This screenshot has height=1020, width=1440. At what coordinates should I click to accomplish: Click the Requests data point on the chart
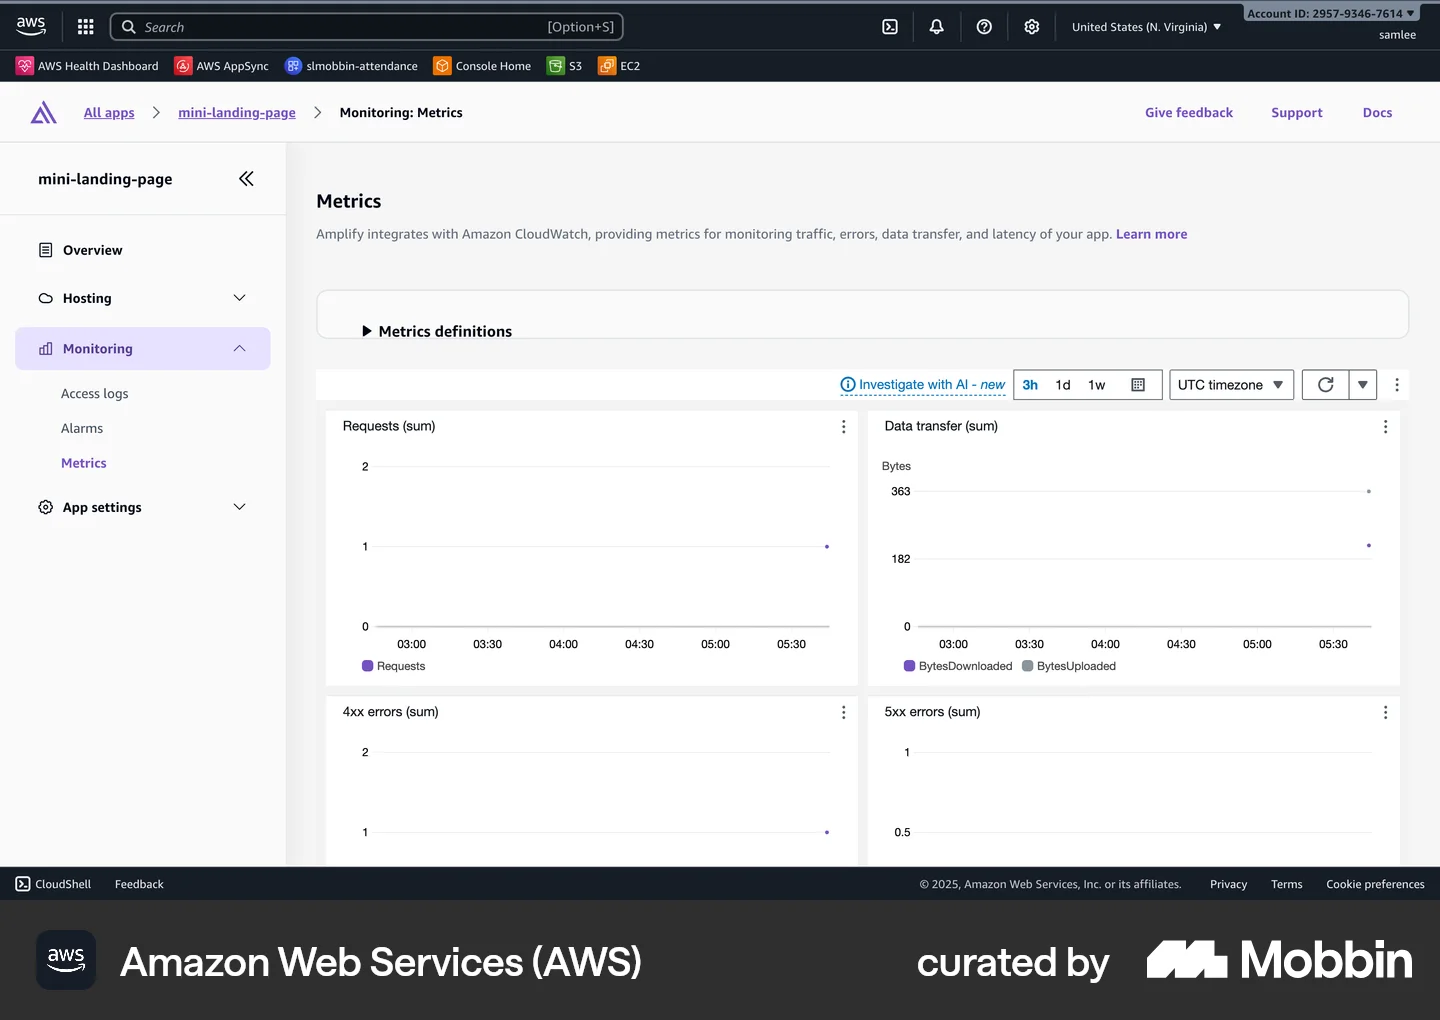827,547
